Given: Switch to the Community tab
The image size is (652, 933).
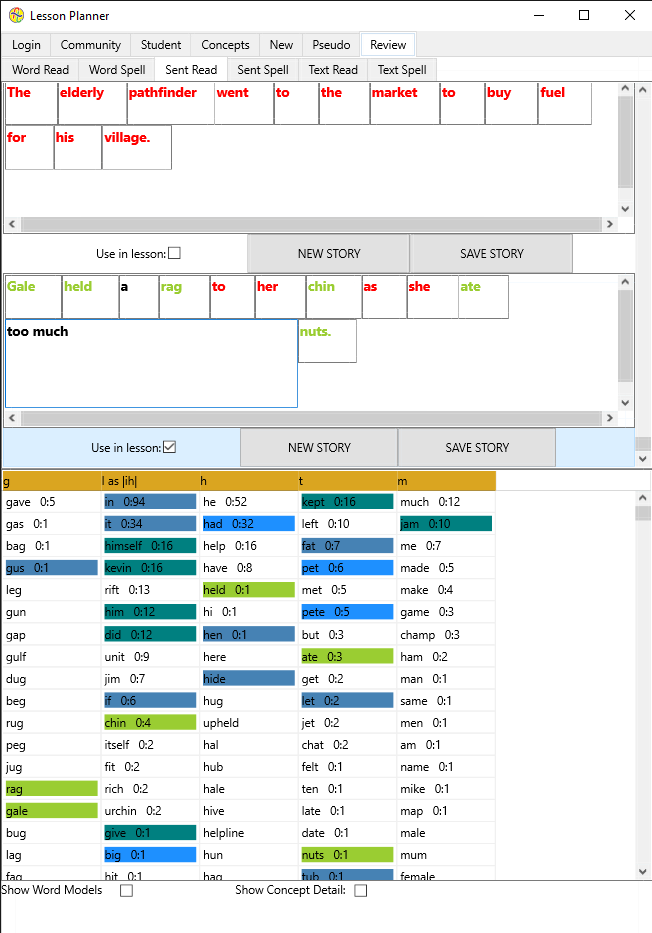Looking at the screenshot, I should click(x=90, y=45).
